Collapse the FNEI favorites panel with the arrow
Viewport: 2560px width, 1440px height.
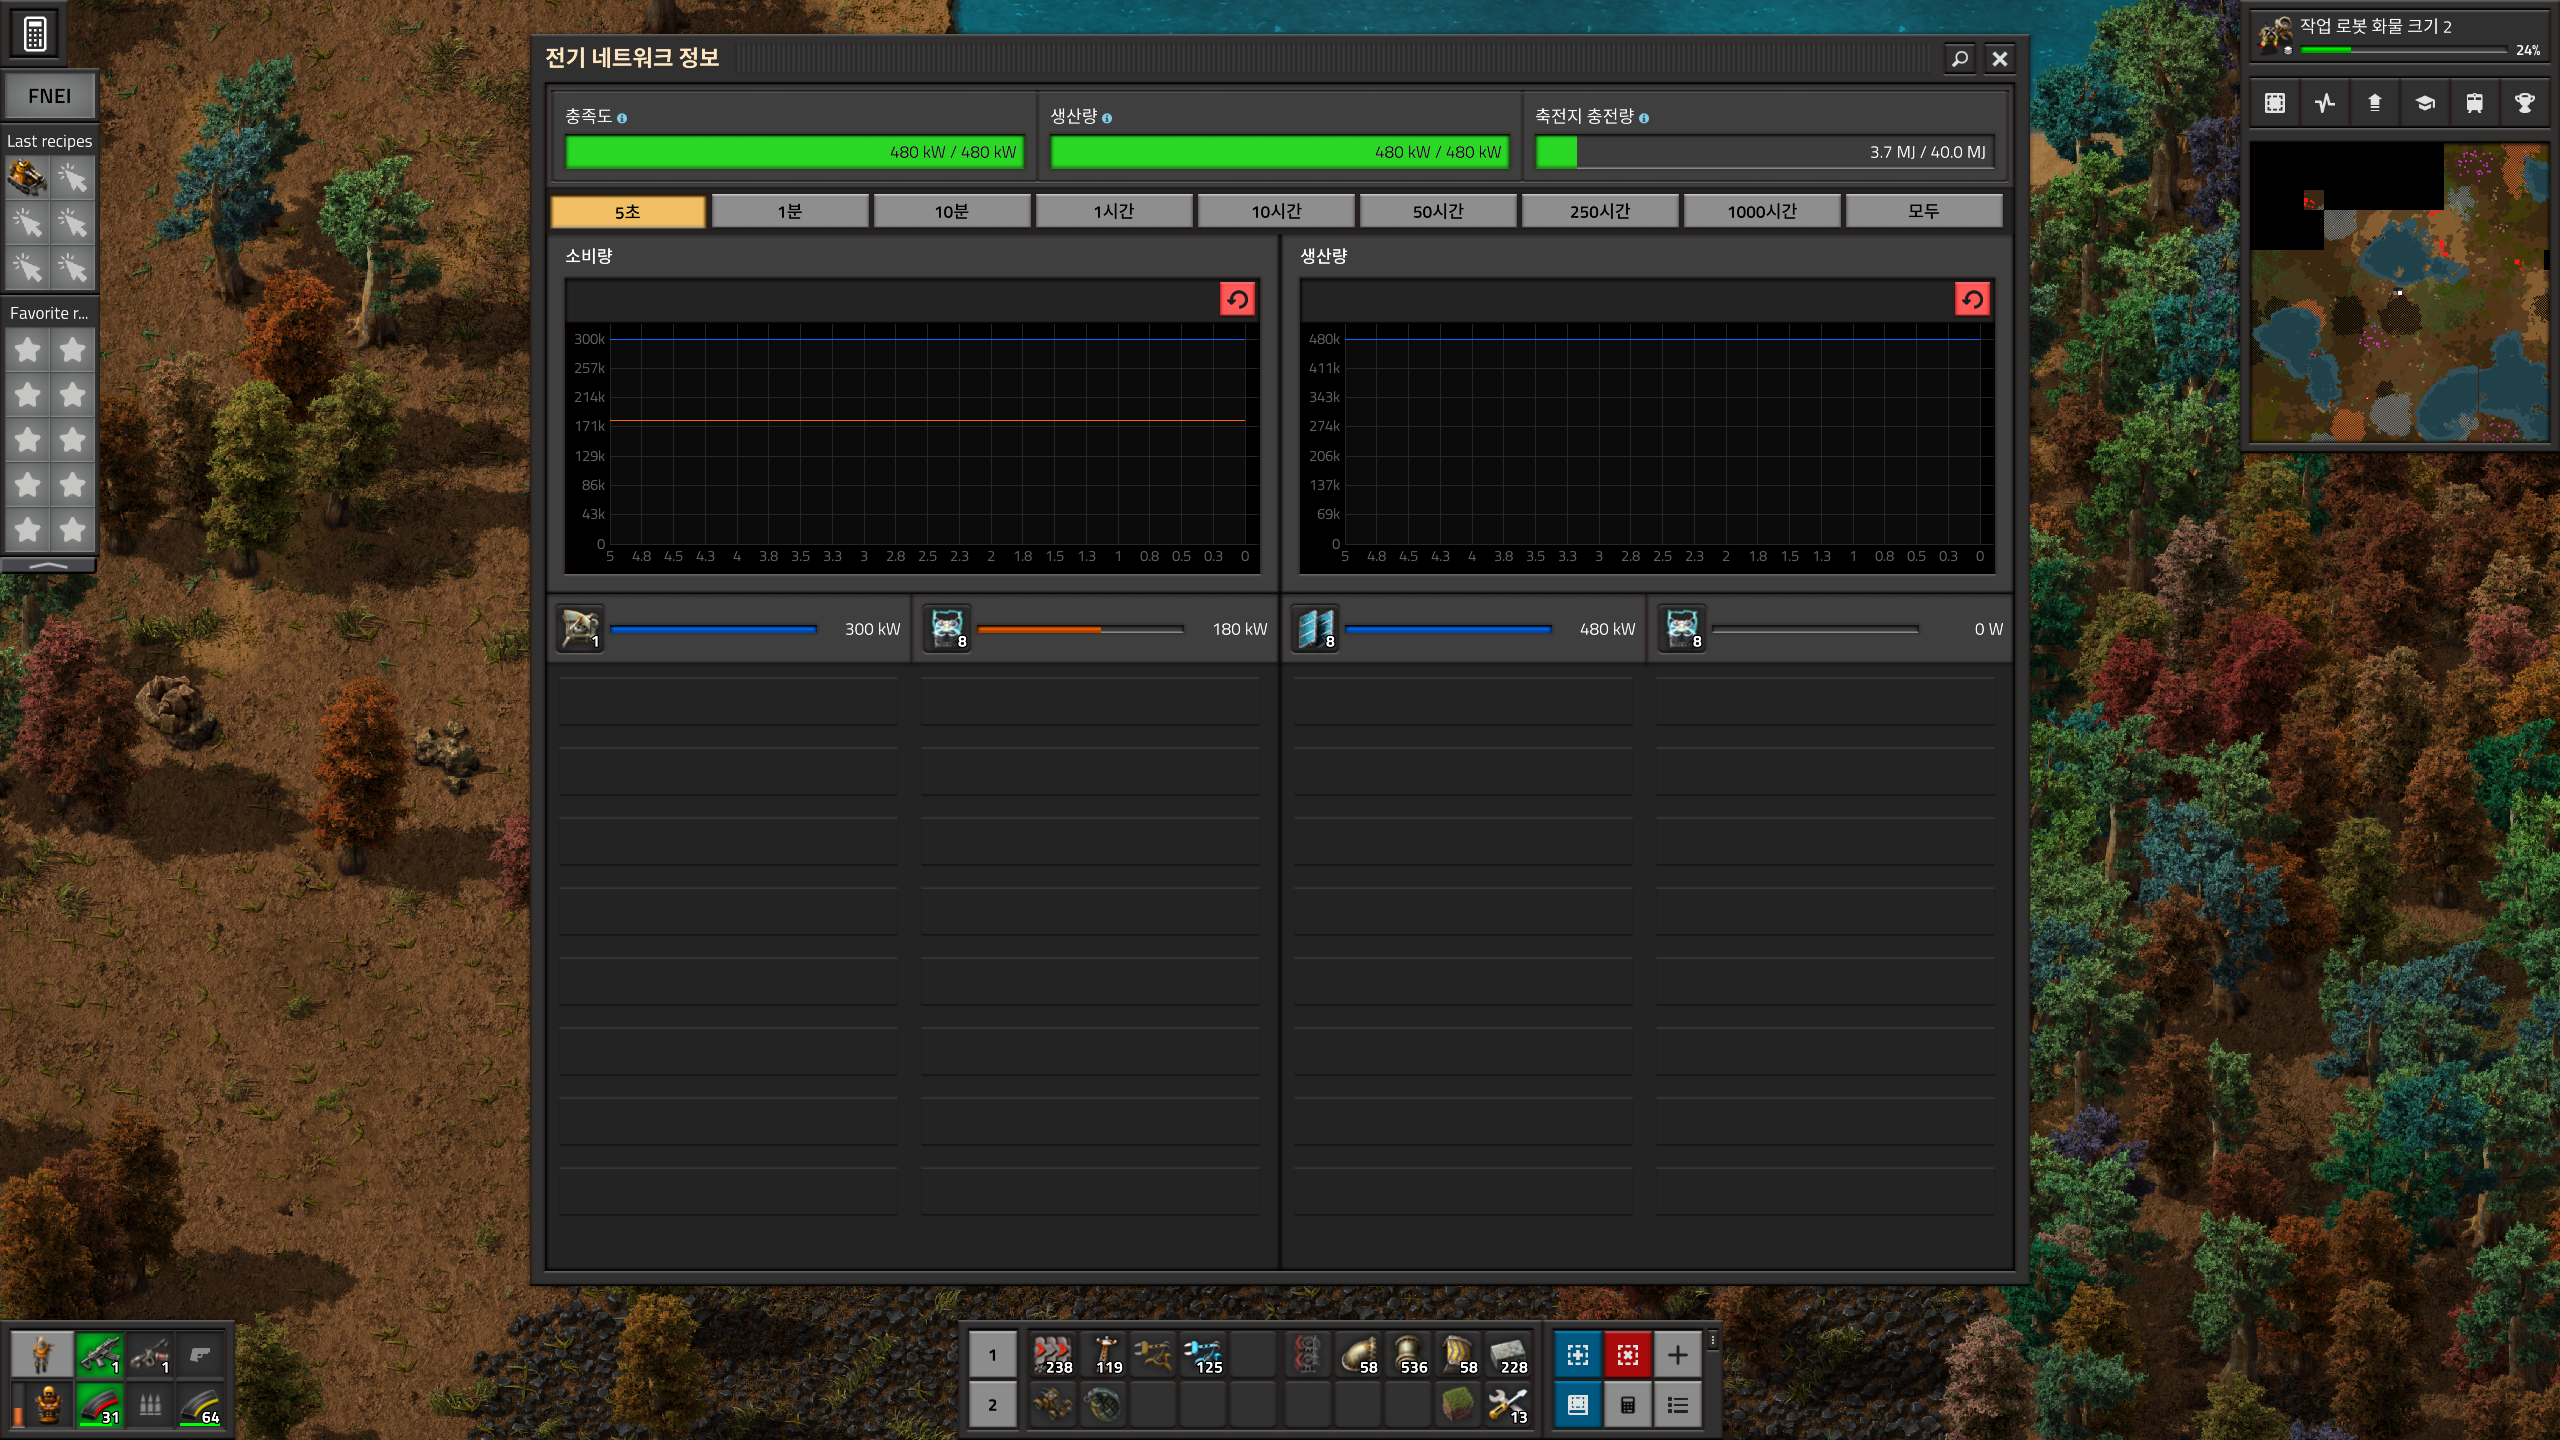pyautogui.click(x=49, y=565)
